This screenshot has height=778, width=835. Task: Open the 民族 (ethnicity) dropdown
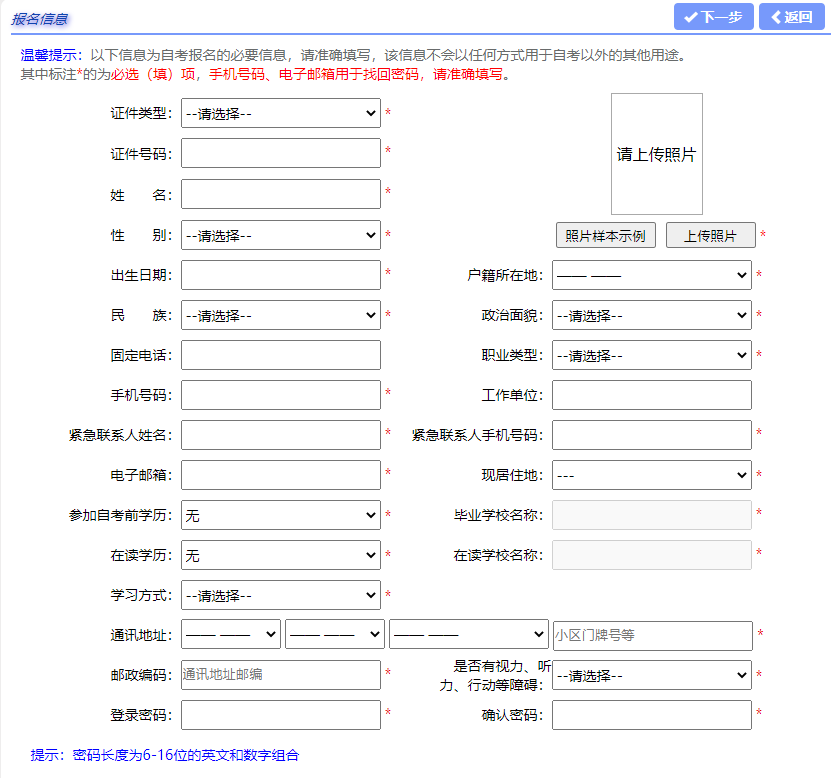coord(280,315)
